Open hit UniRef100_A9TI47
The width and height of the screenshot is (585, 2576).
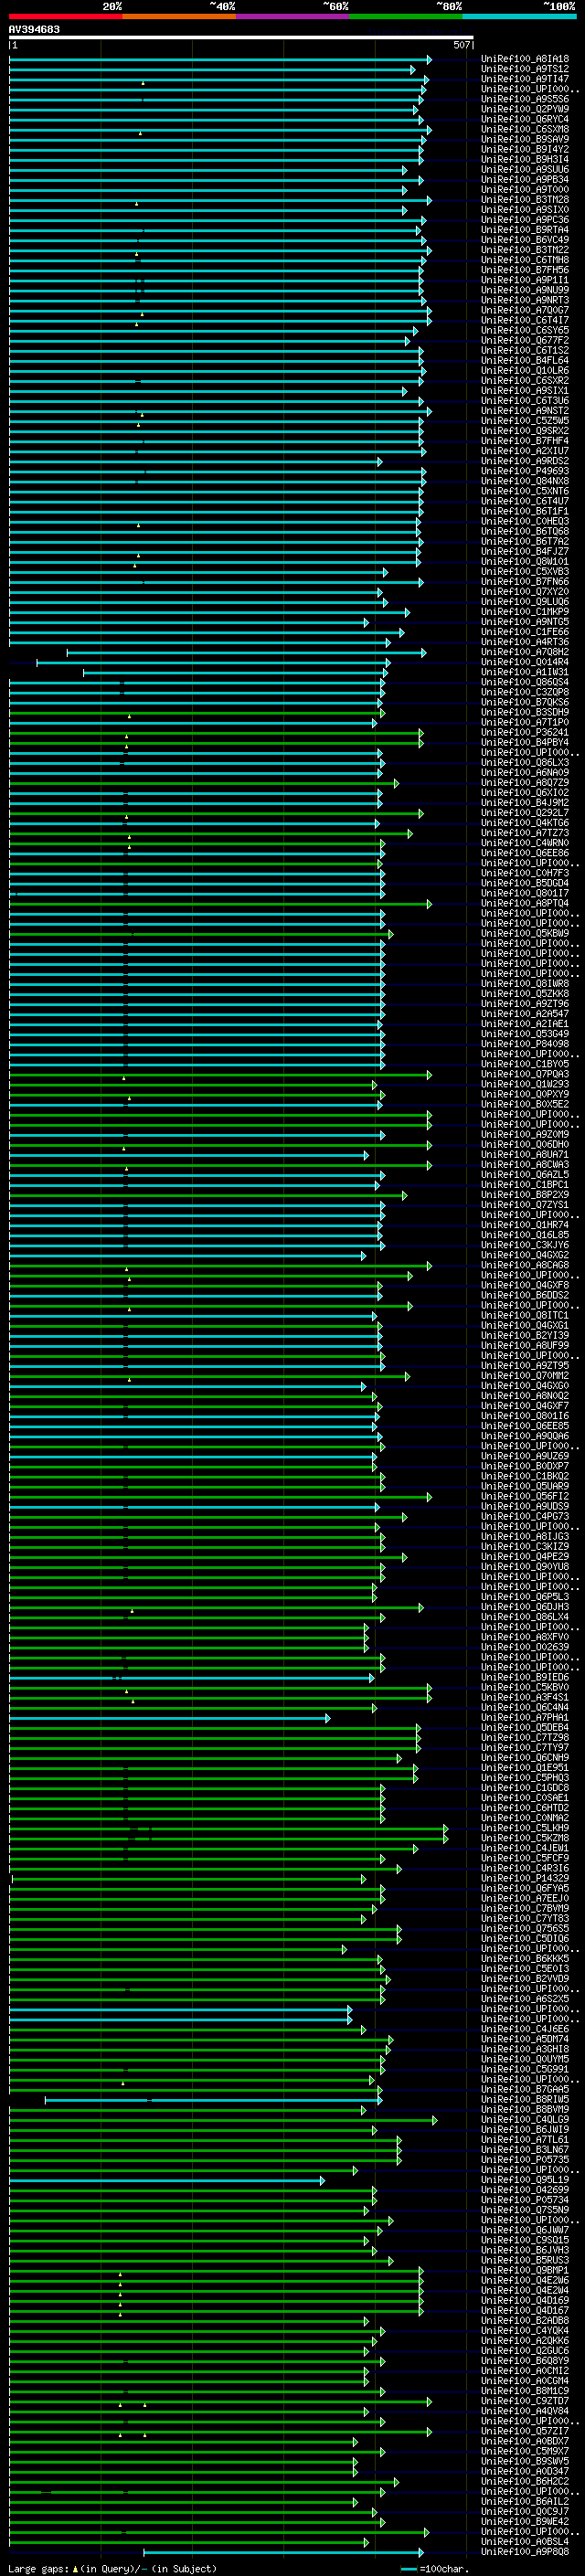[525, 79]
